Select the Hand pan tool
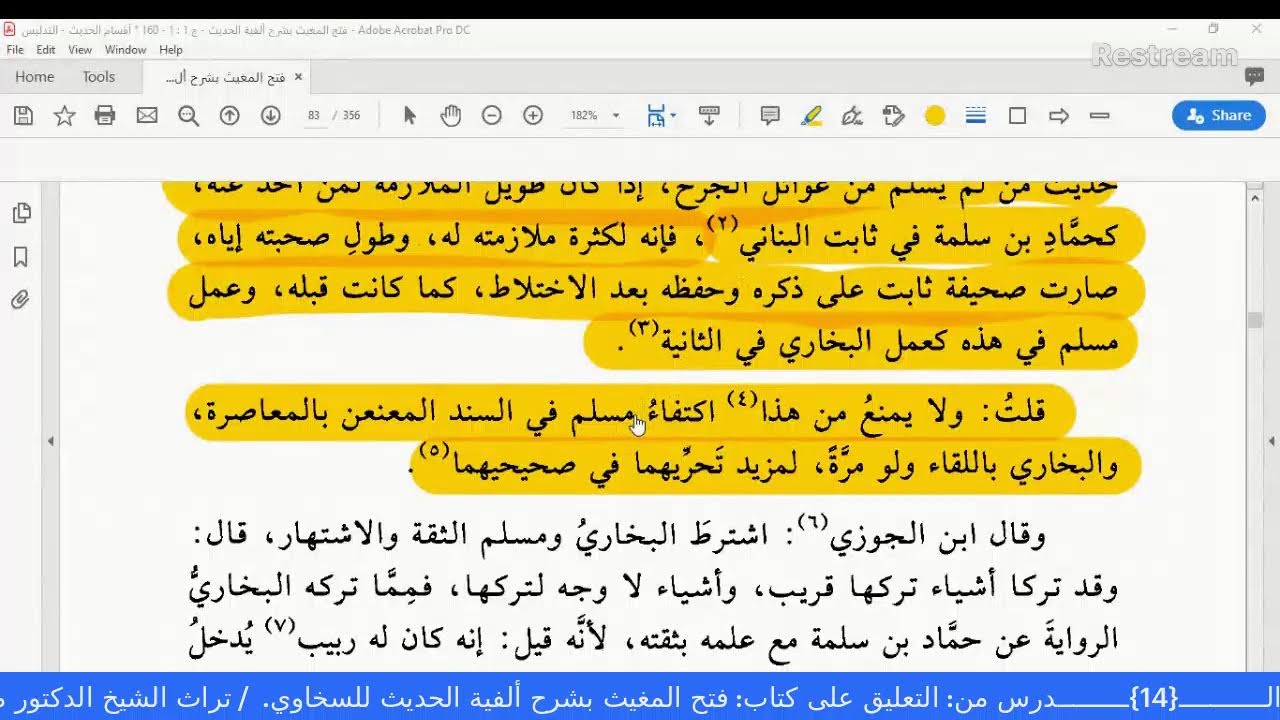The height and width of the screenshot is (720, 1280). coord(451,116)
